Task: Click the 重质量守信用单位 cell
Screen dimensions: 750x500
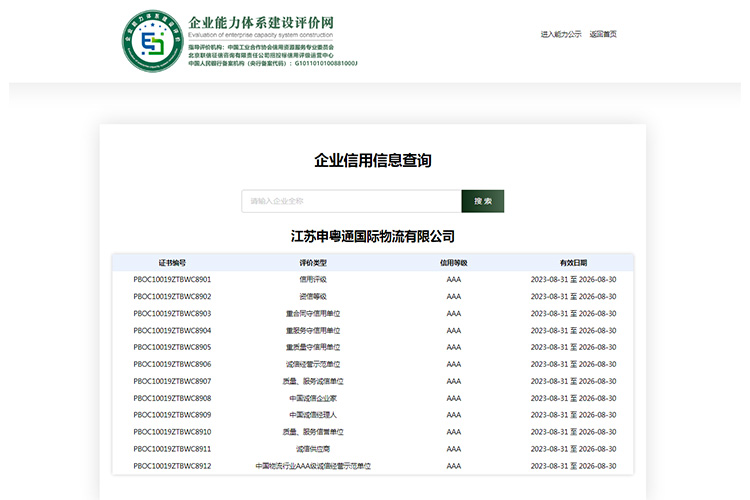Action: click(x=313, y=347)
